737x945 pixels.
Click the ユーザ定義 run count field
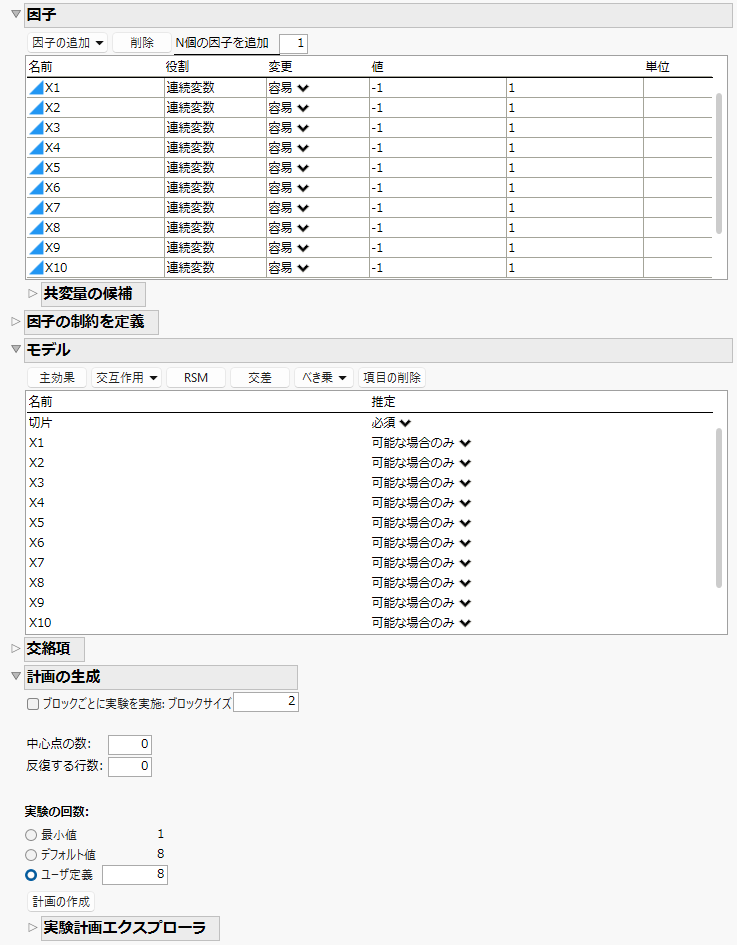tap(134, 874)
